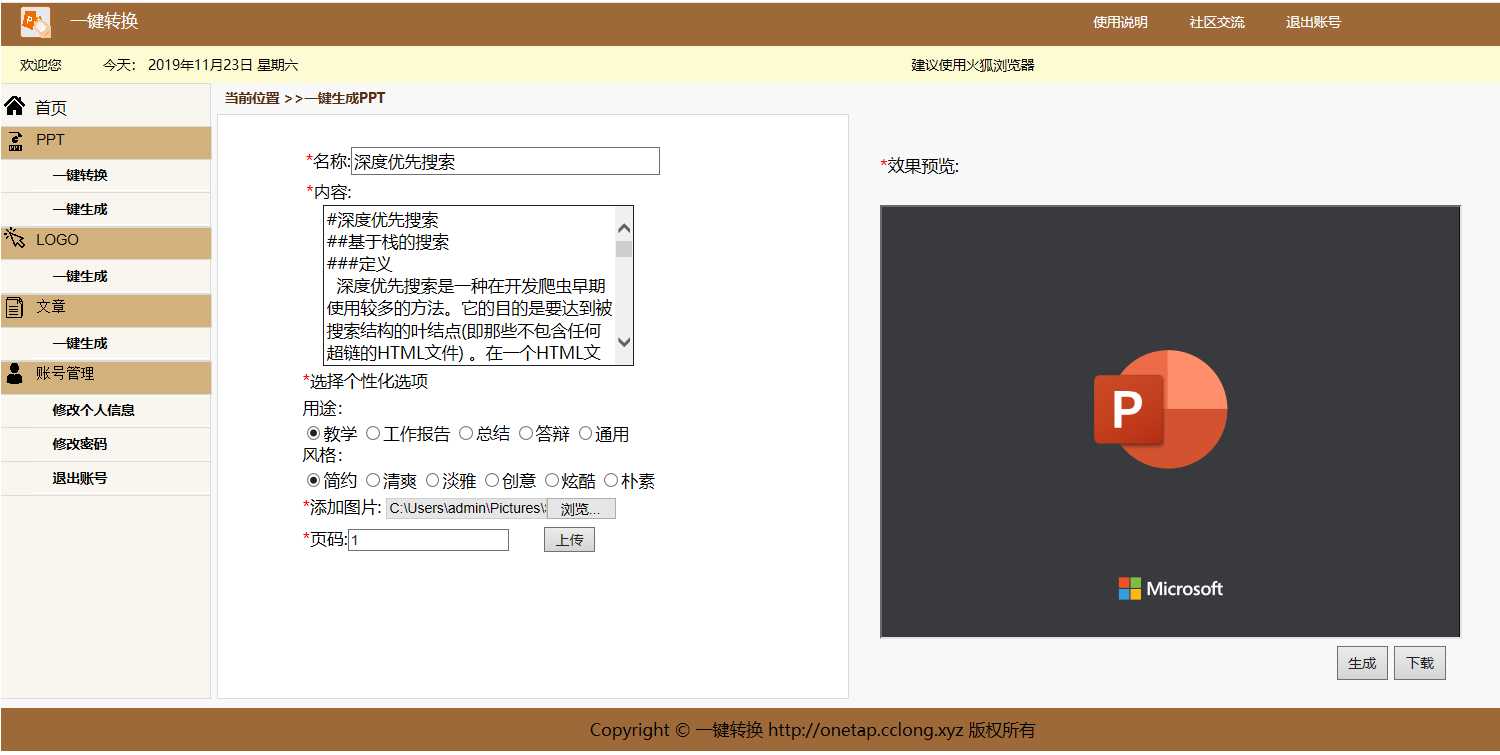Open 首页 in the sidebar

(x=51, y=108)
